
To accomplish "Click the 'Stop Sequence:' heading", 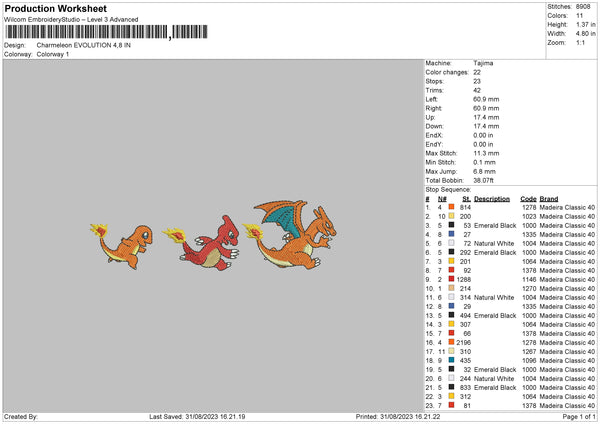I will [x=448, y=189].
